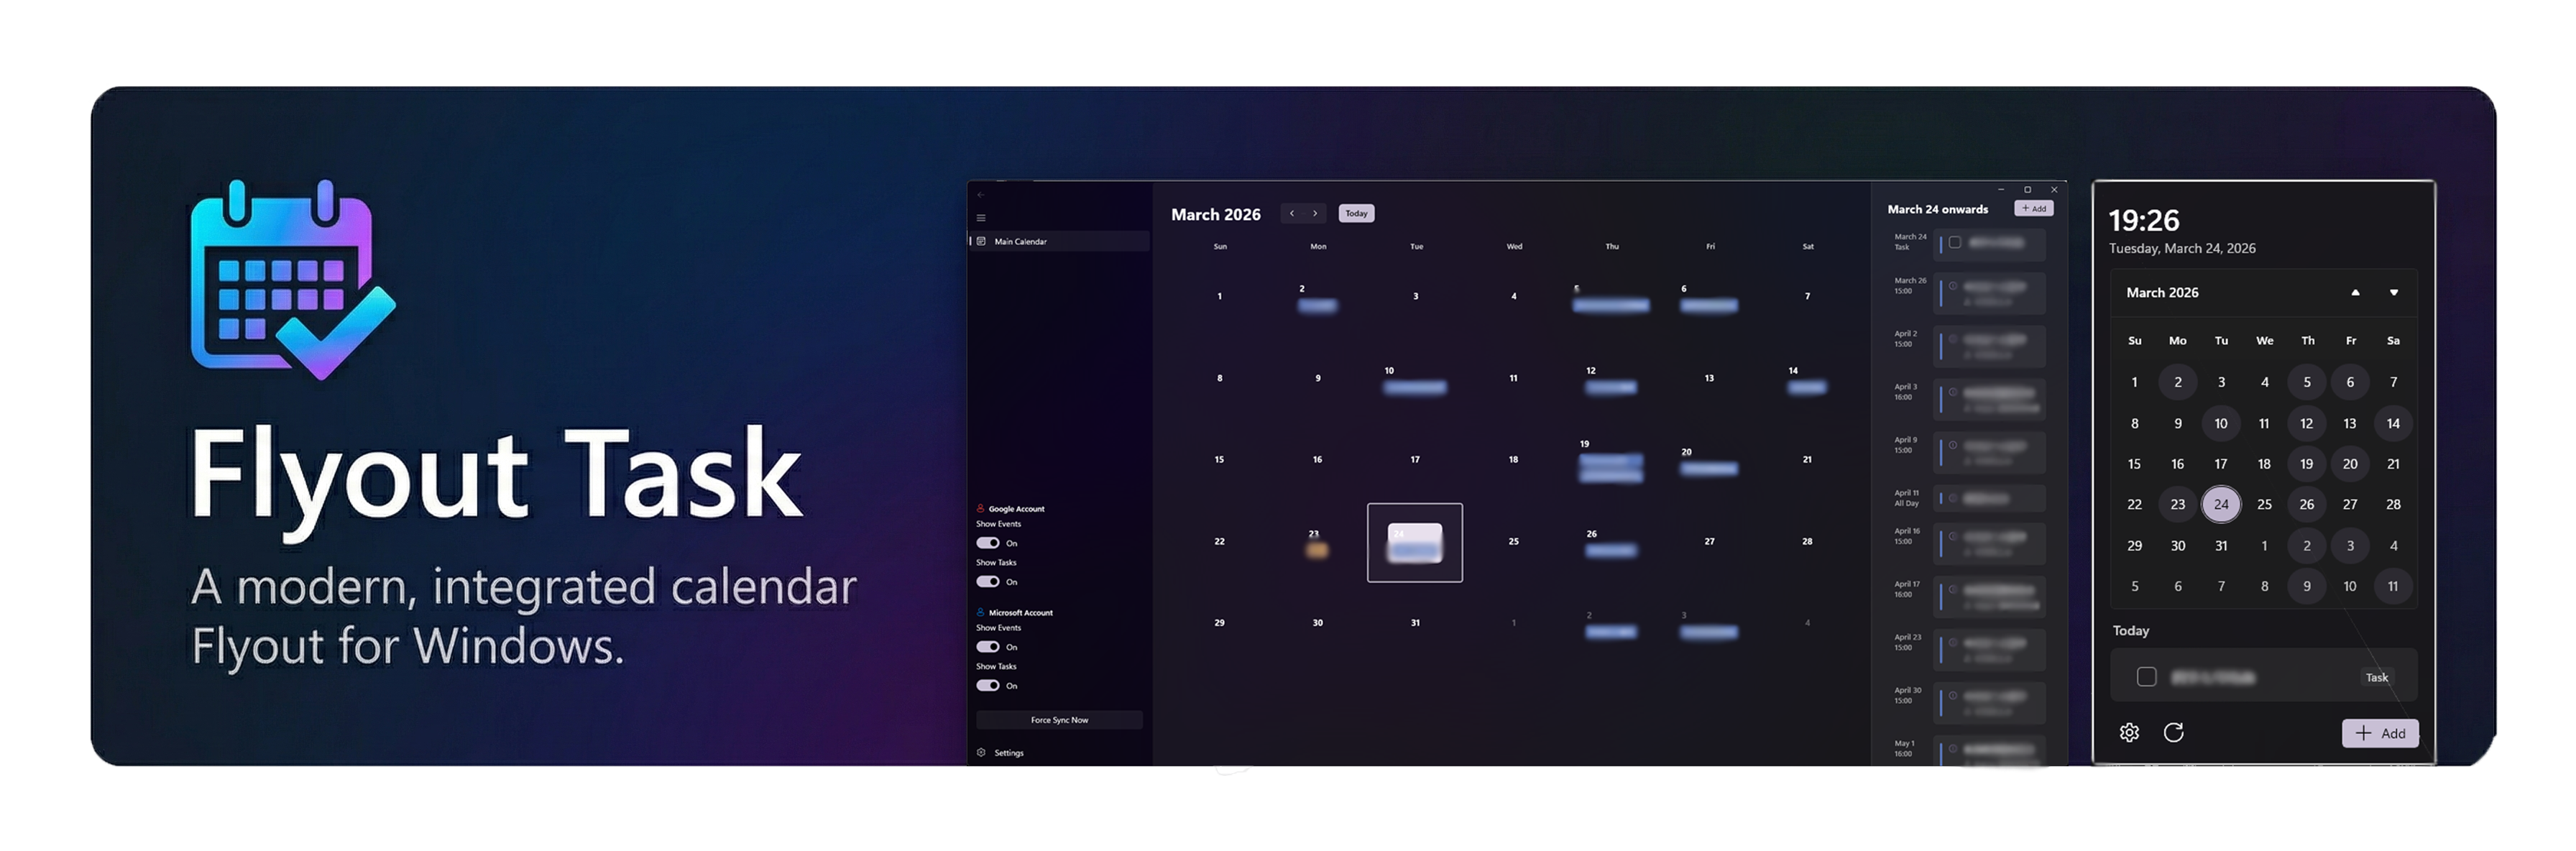Open the flyout settings gear icon
Viewport: 2576px width, 851px height.
[x=2129, y=733]
